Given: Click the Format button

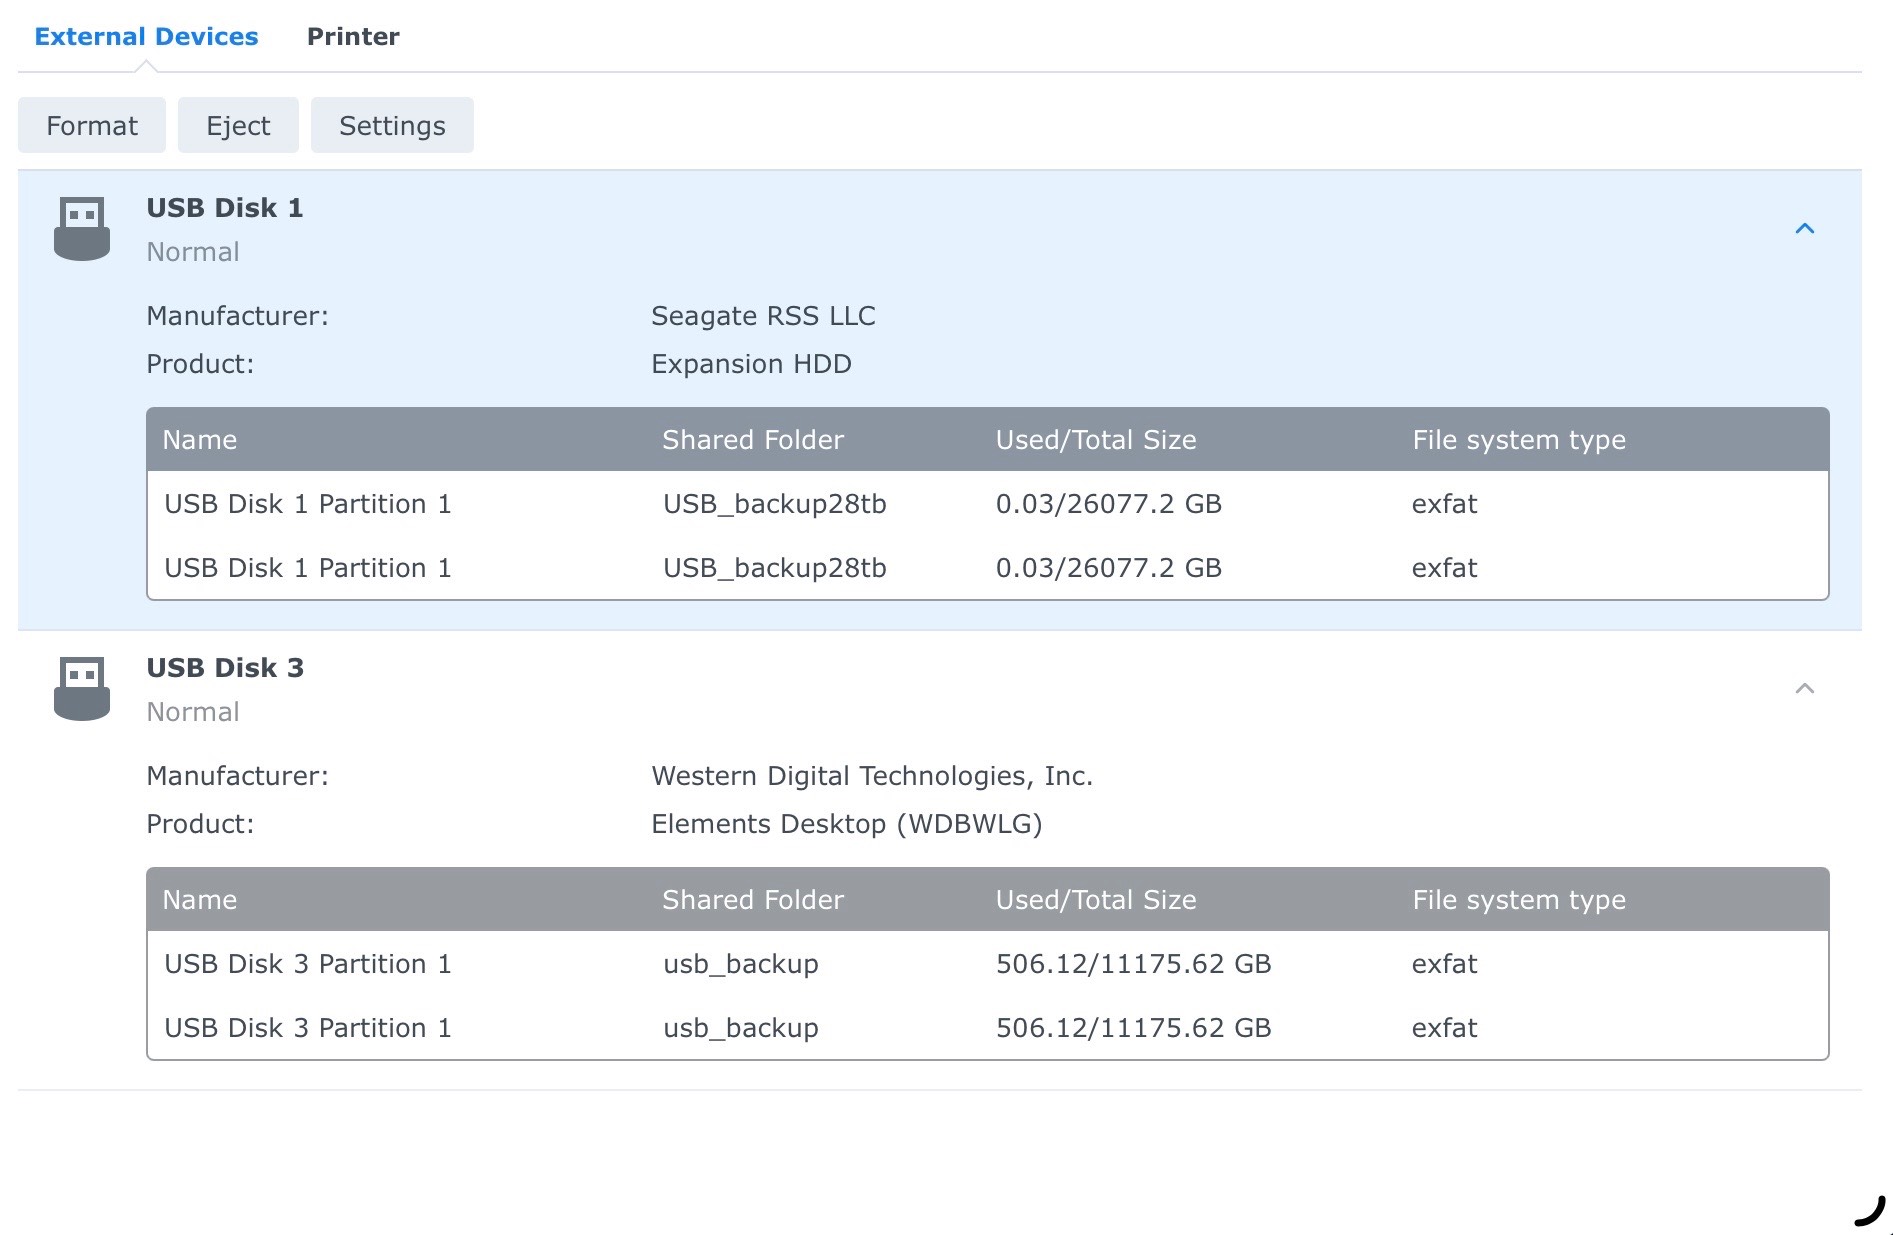Looking at the screenshot, I should pyautogui.click(x=90, y=125).
